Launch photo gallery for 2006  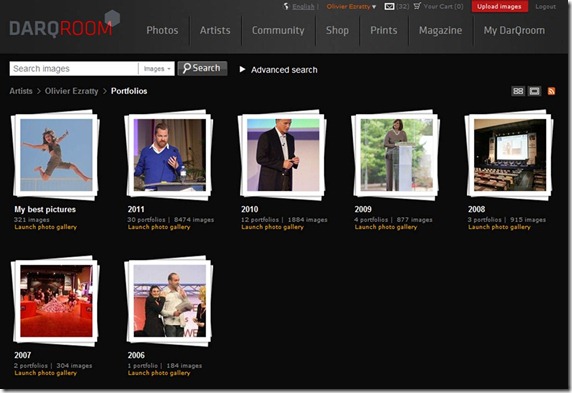(159, 373)
